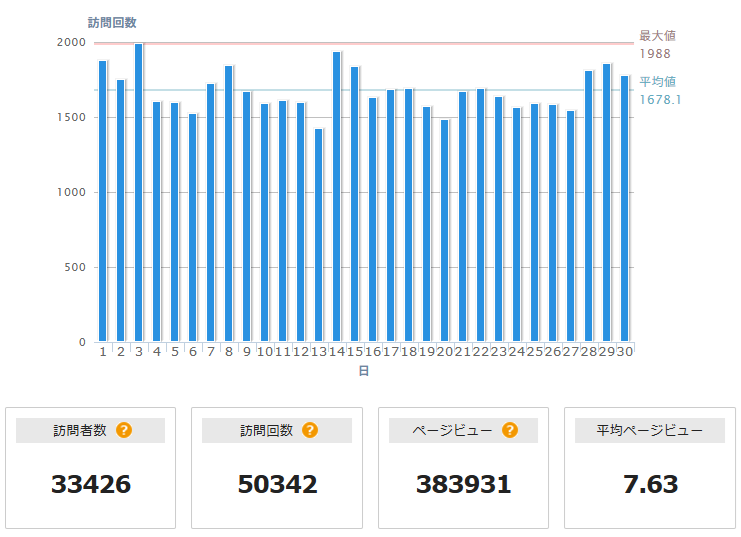Image resolution: width=741 pixels, height=537 pixels.
Task: Select the bar for day 24
Action: [517, 225]
